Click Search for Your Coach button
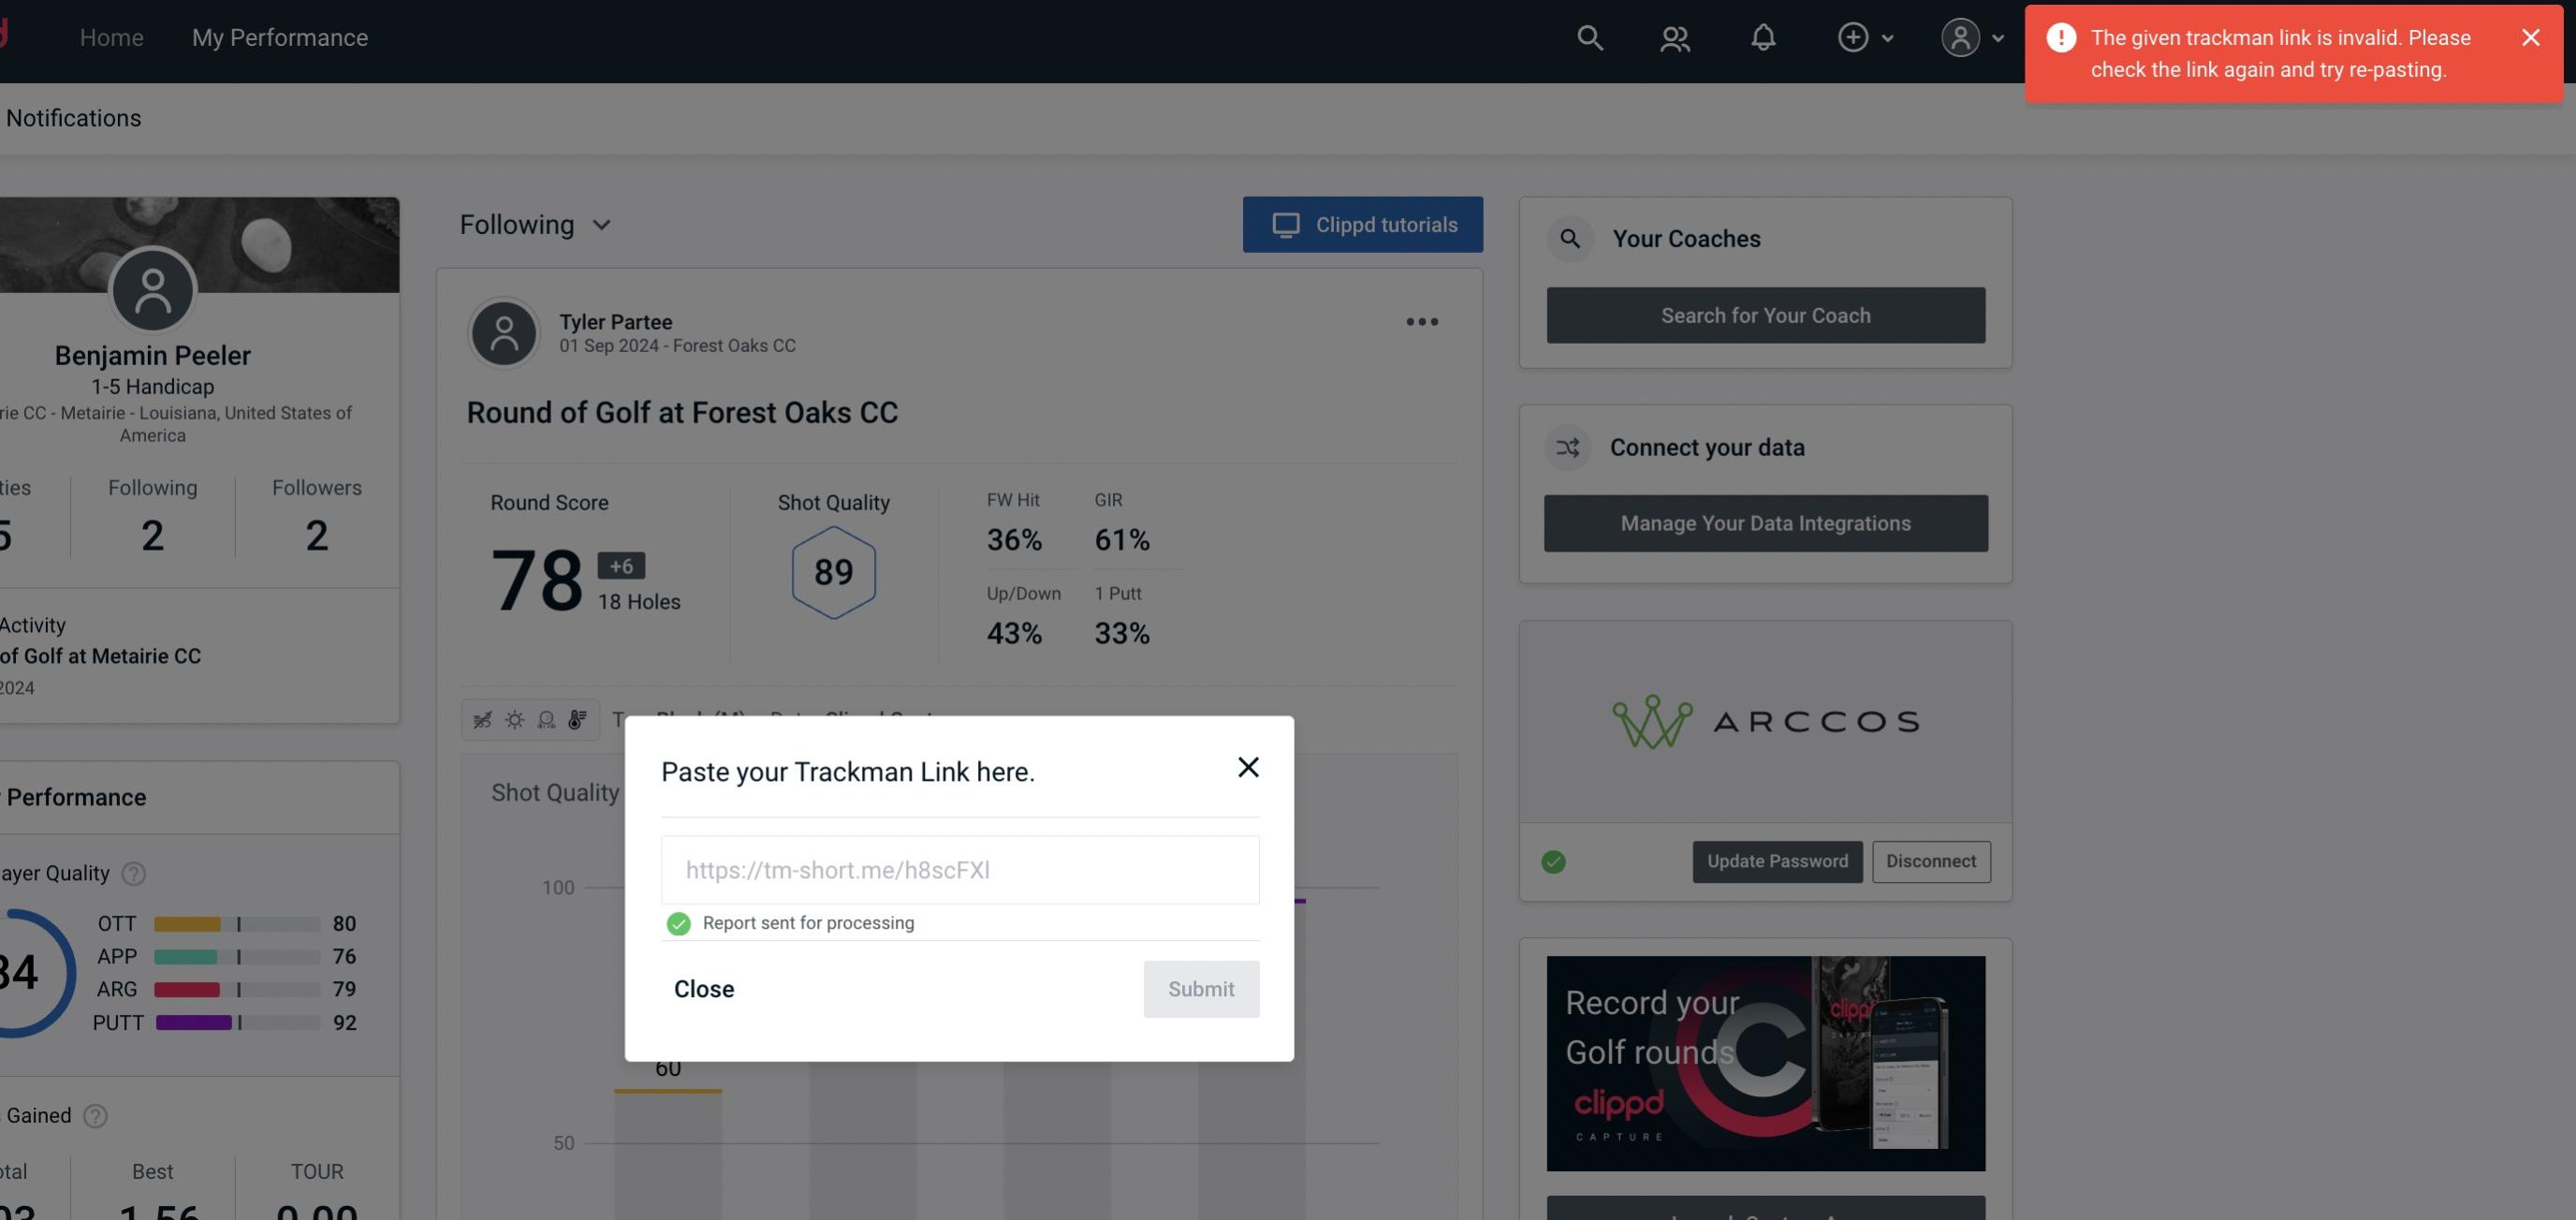Screen dimensions: 2576x1220 1766,314
